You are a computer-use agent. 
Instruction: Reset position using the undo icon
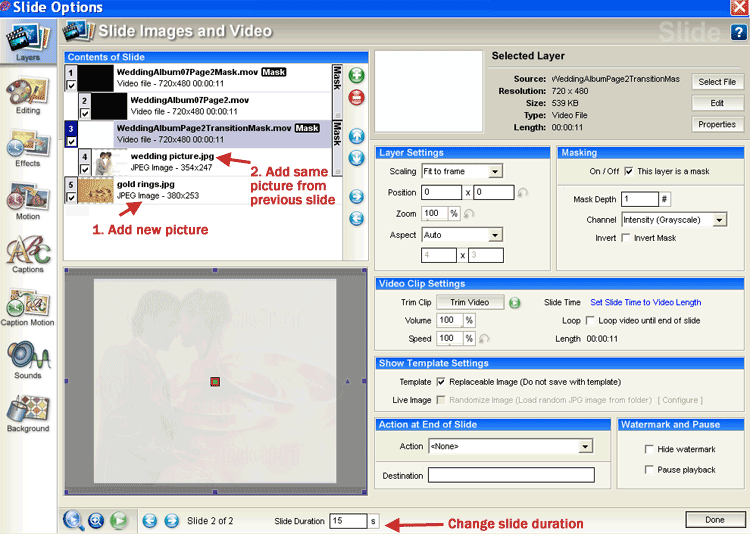(x=523, y=192)
